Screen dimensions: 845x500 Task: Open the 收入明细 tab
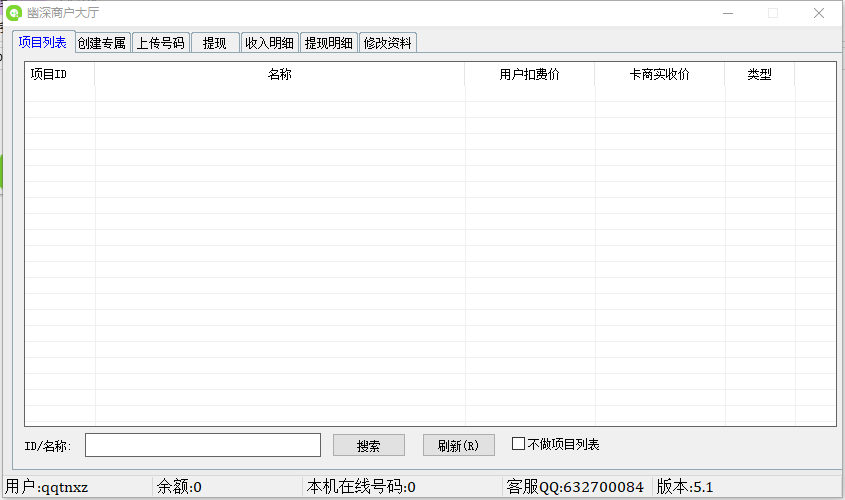[269, 43]
